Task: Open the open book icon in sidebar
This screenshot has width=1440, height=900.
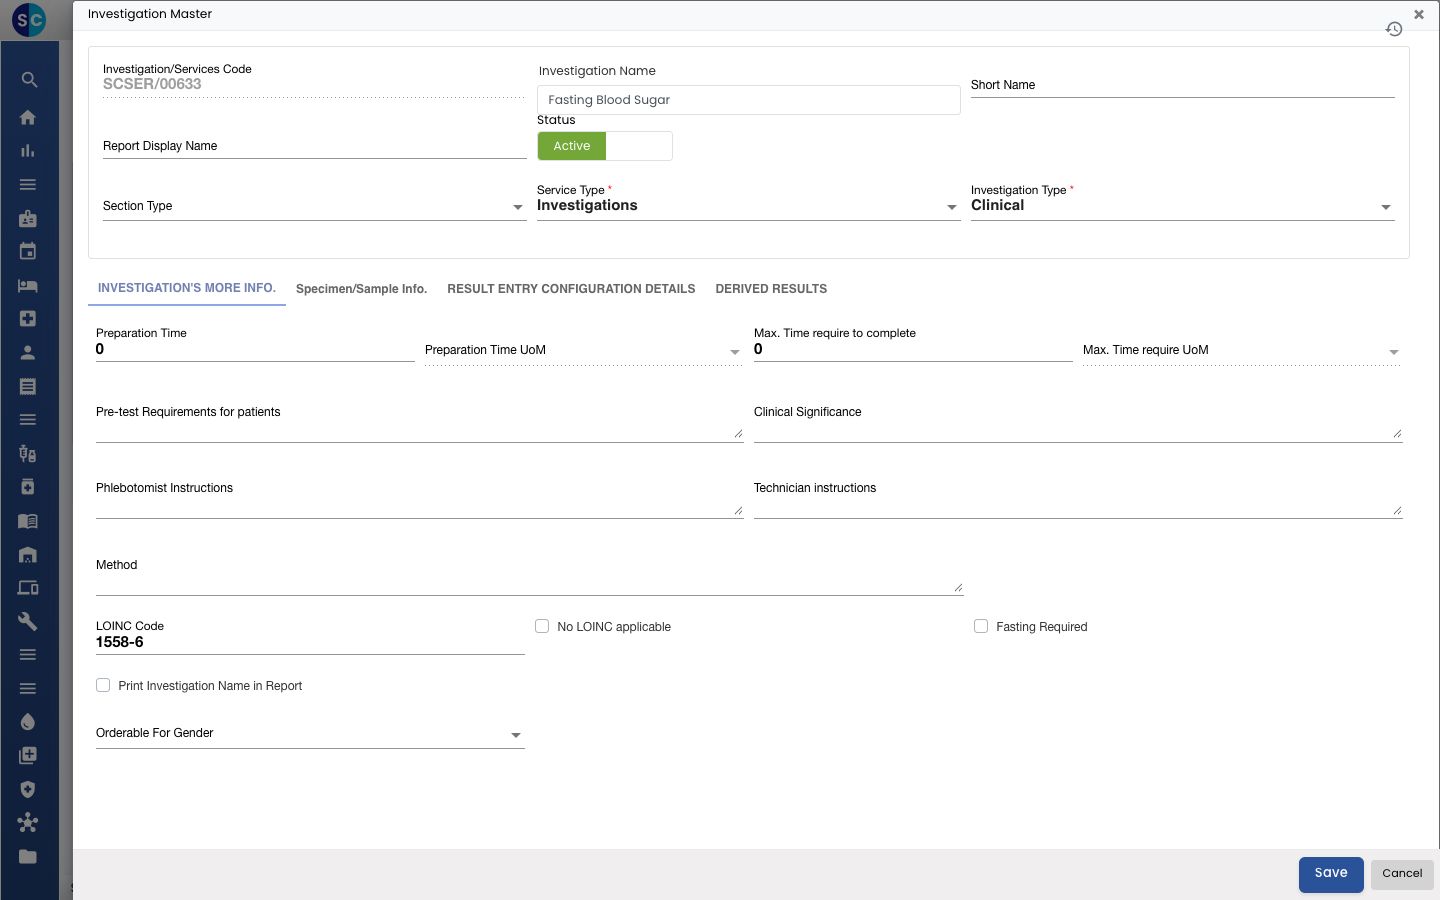Action: pyautogui.click(x=28, y=520)
